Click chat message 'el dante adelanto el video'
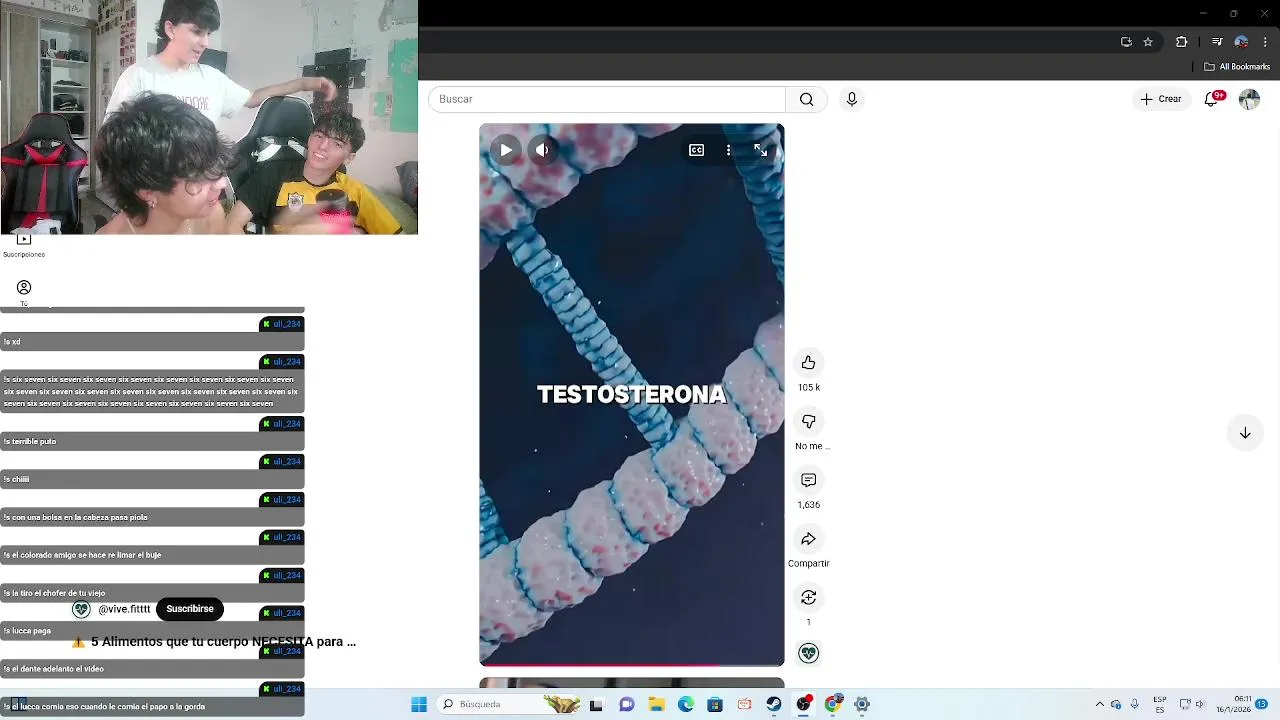The width and height of the screenshot is (1280, 720). (x=152, y=669)
